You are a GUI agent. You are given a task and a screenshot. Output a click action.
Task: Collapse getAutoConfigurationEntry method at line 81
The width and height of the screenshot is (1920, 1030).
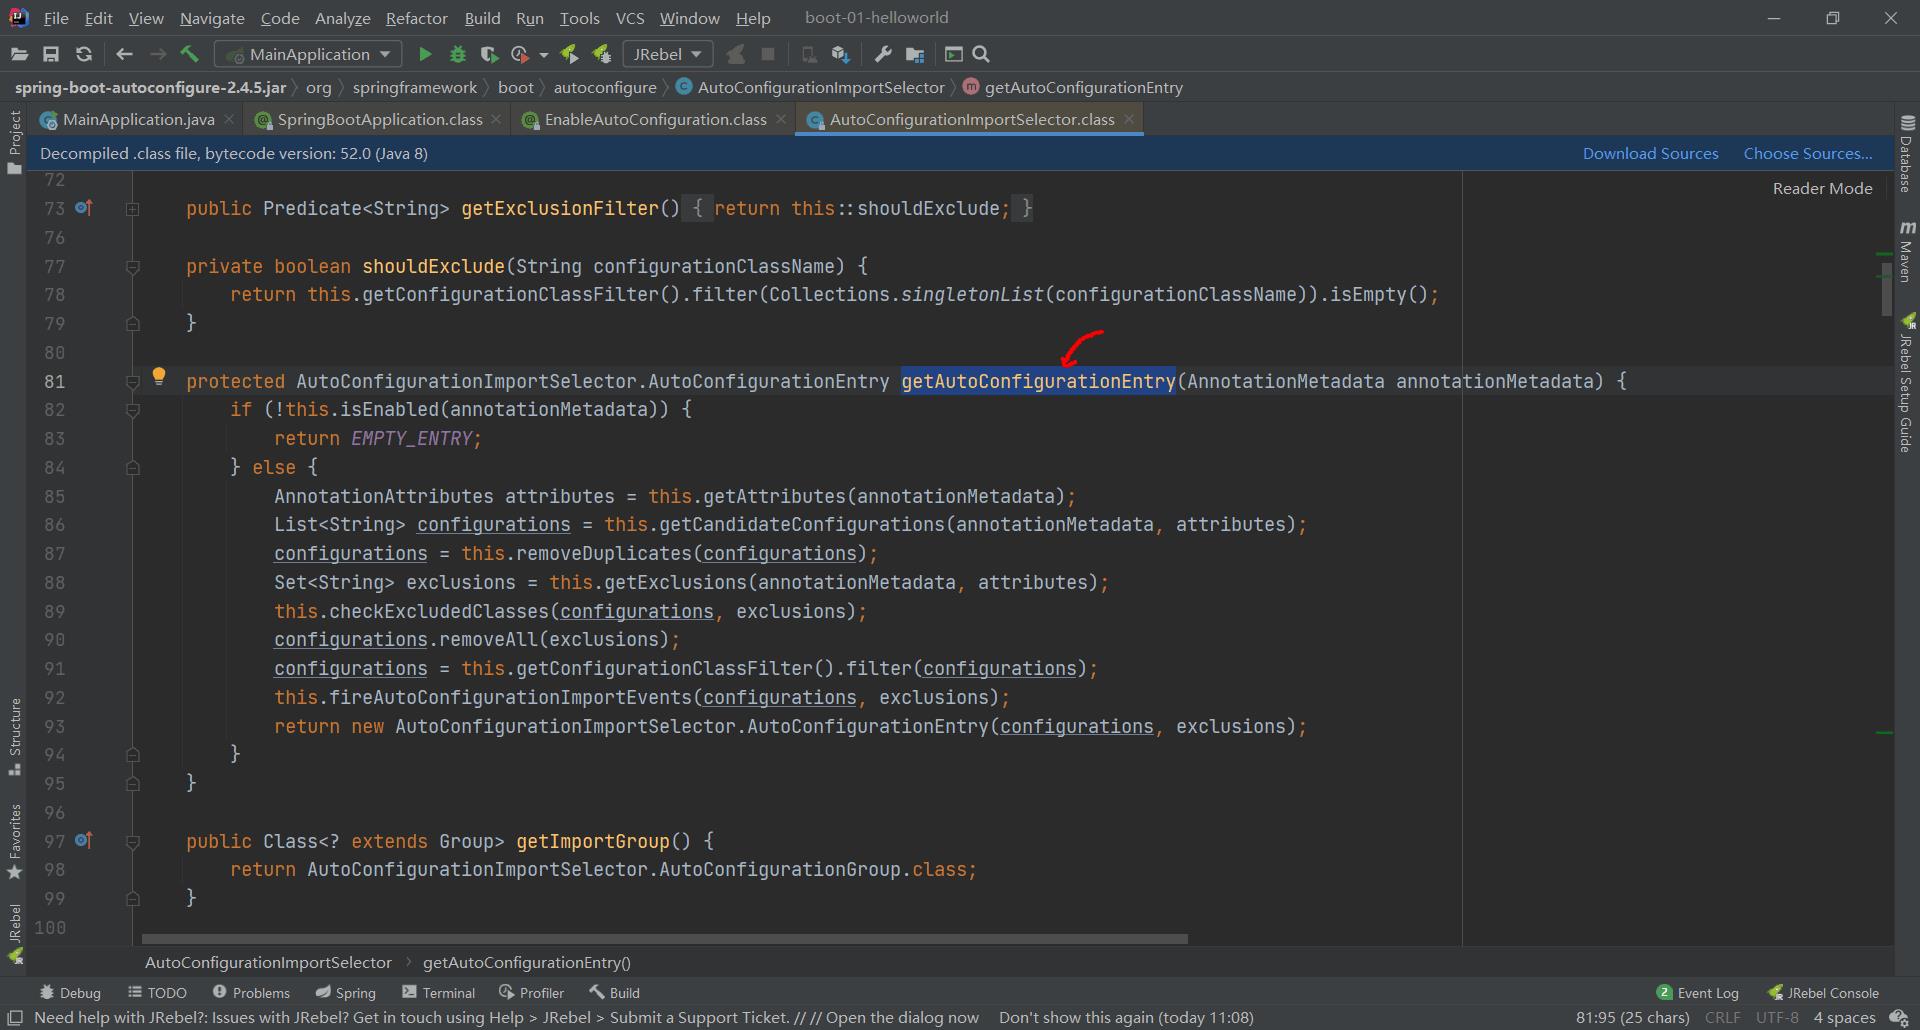132,382
